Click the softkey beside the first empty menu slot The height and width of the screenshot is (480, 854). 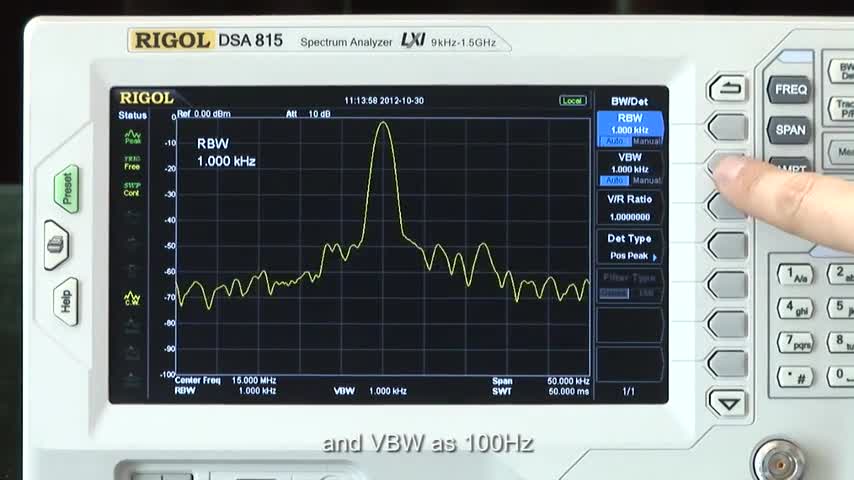(727, 324)
